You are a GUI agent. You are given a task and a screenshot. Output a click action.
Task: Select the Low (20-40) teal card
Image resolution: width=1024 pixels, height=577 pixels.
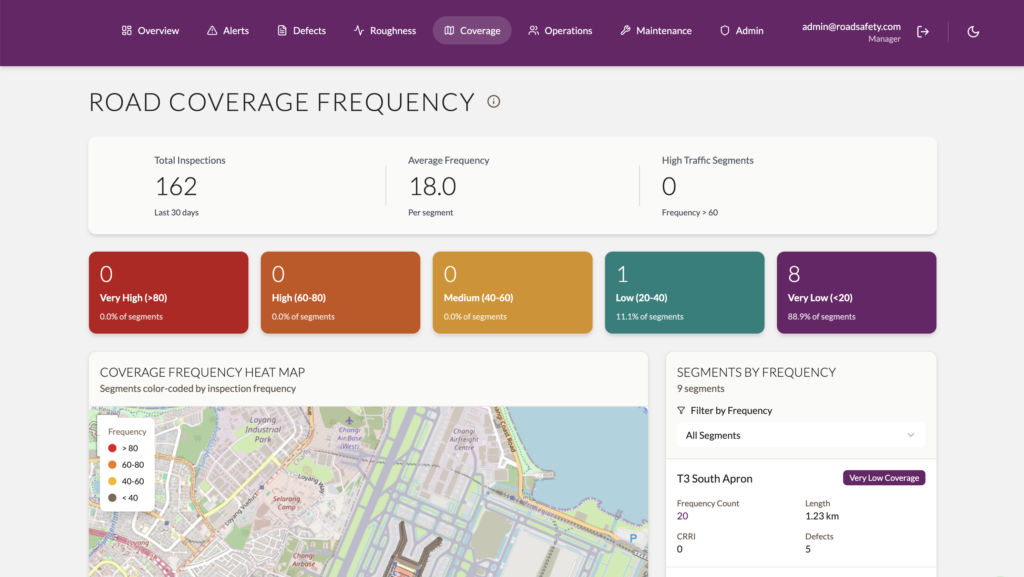pyautogui.click(x=684, y=292)
